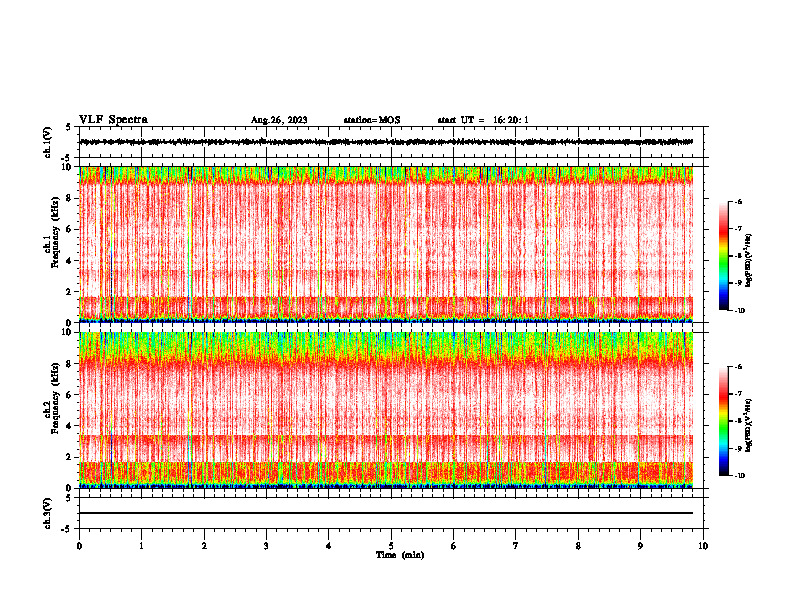Click the "0" tick on the time axis
Viewport: 792px width, 612px height.
pyautogui.click(x=79, y=546)
